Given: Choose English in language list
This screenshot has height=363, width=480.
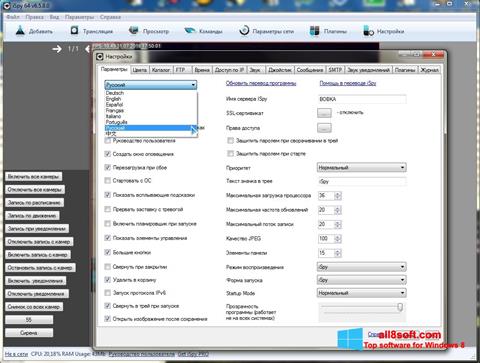Looking at the screenshot, I should 151,99.
